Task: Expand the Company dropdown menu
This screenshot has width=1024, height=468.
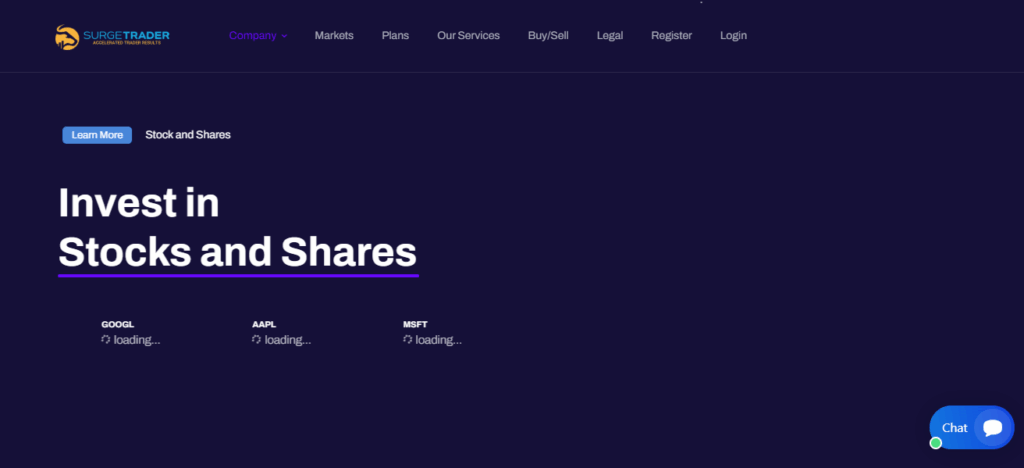Action: [x=258, y=36]
